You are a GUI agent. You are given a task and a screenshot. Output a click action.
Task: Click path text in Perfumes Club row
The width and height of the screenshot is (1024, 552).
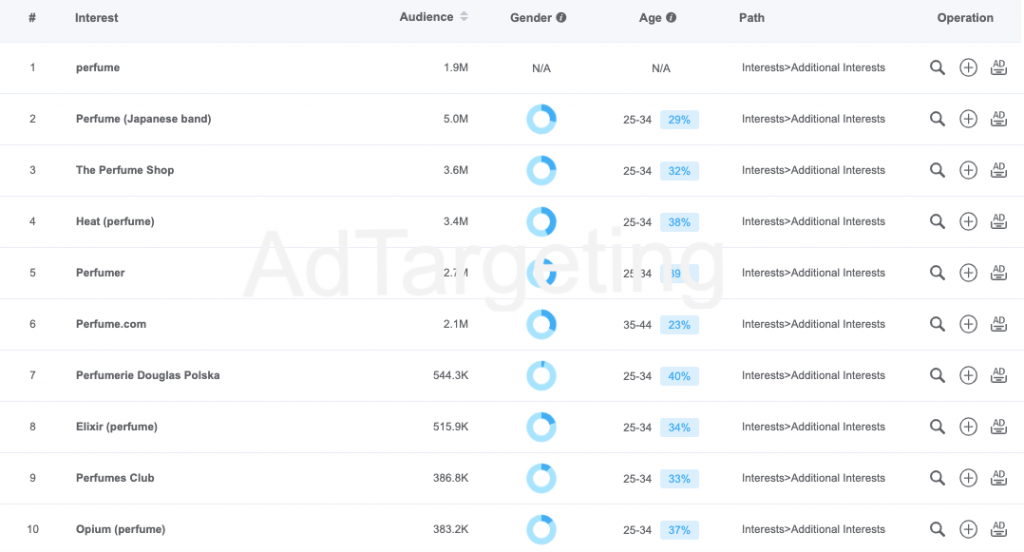coord(813,478)
